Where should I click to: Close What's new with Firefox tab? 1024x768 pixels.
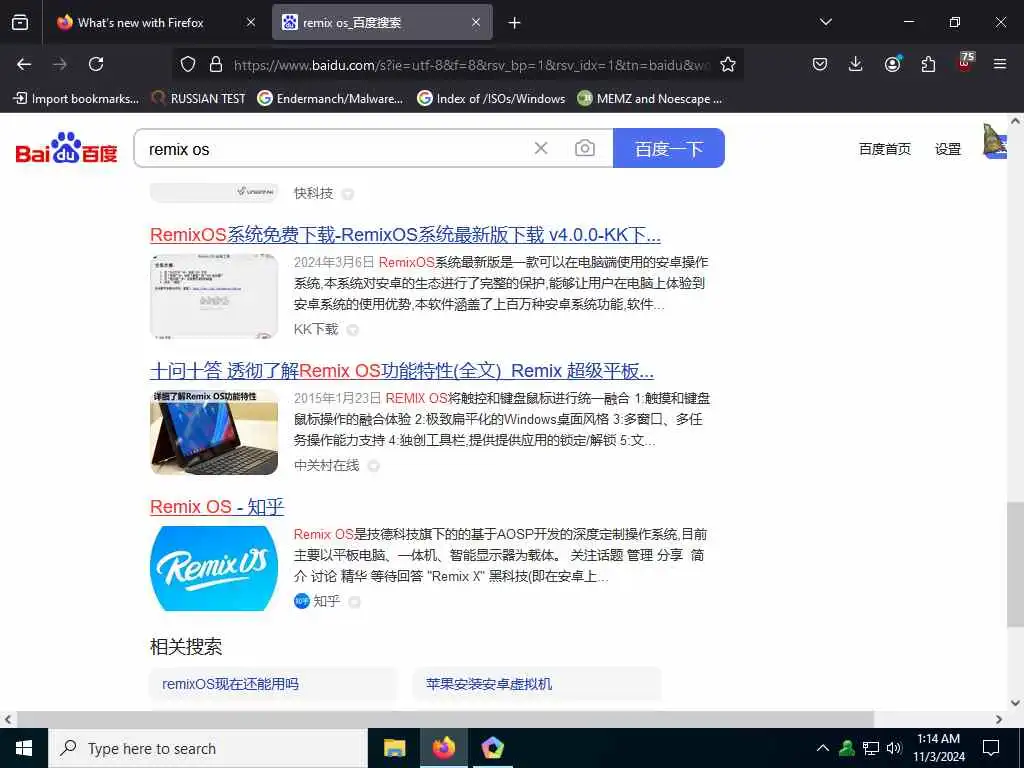coord(251,23)
